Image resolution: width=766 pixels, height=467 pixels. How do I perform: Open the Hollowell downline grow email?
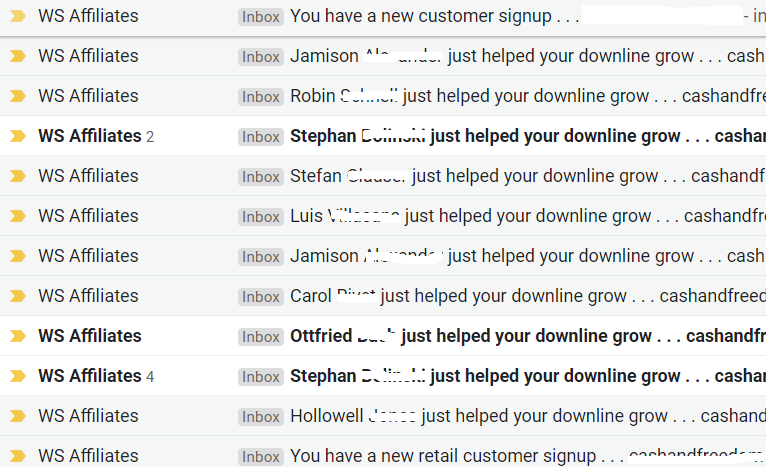(383, 416)
